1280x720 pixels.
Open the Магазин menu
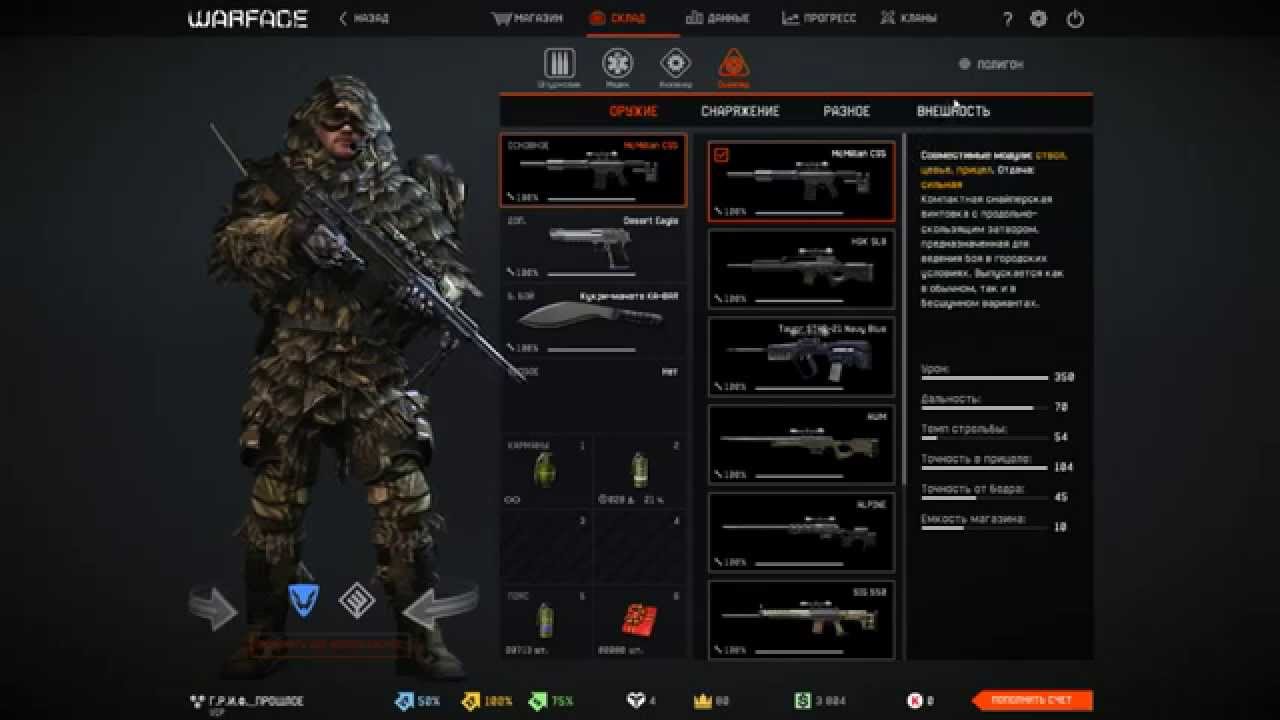point(526,18)
